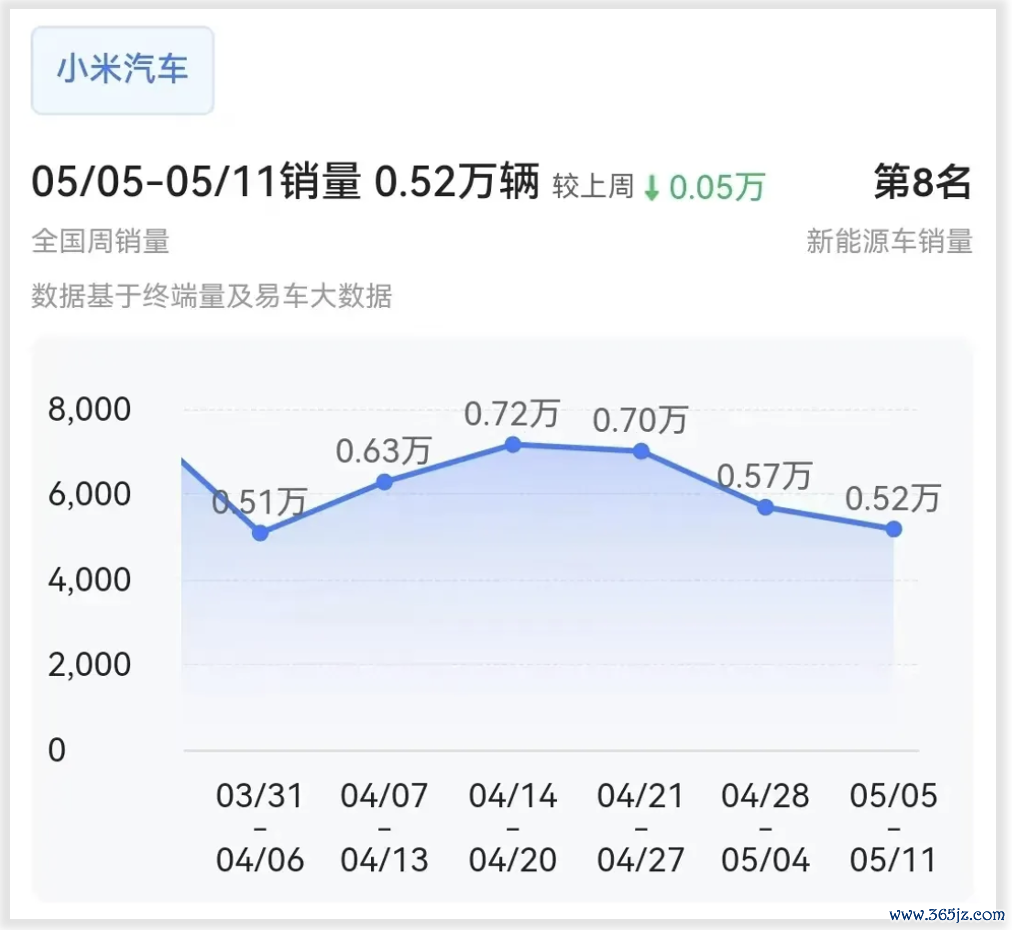Click the 新能源车销量 label
1012x930 pixels.
[889, 241]
